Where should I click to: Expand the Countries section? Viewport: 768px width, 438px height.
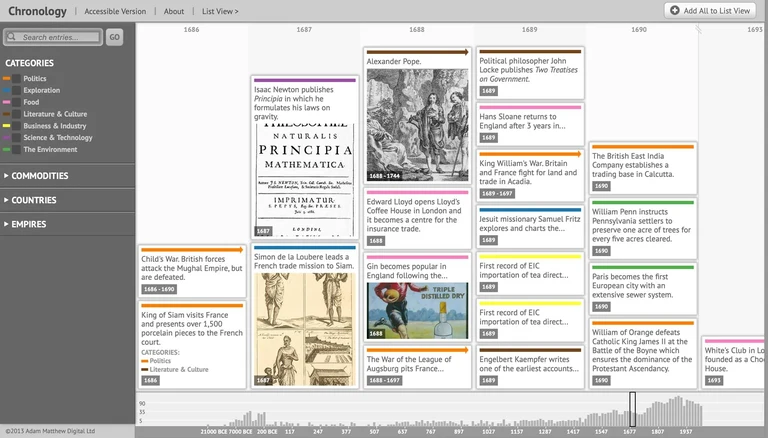(35, 200)
